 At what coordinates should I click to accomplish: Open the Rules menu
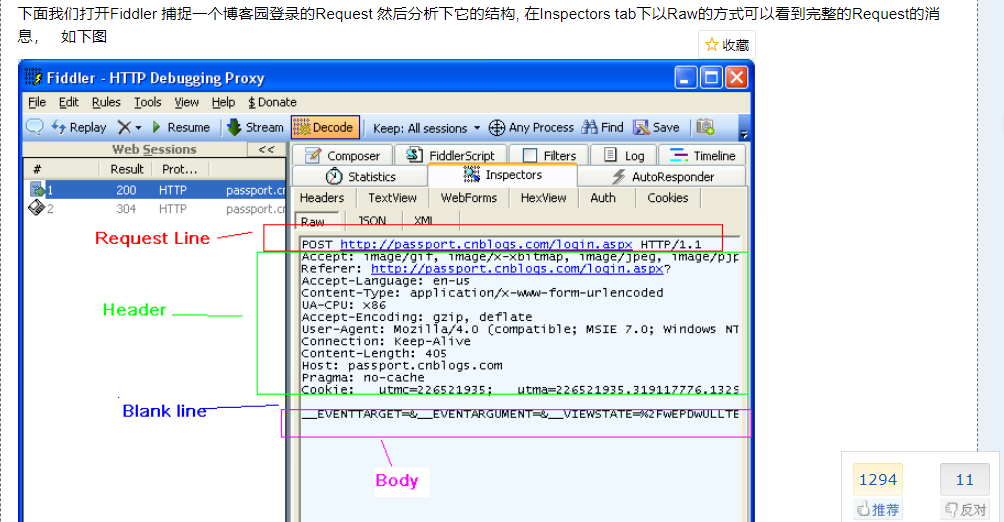(106, 102)
